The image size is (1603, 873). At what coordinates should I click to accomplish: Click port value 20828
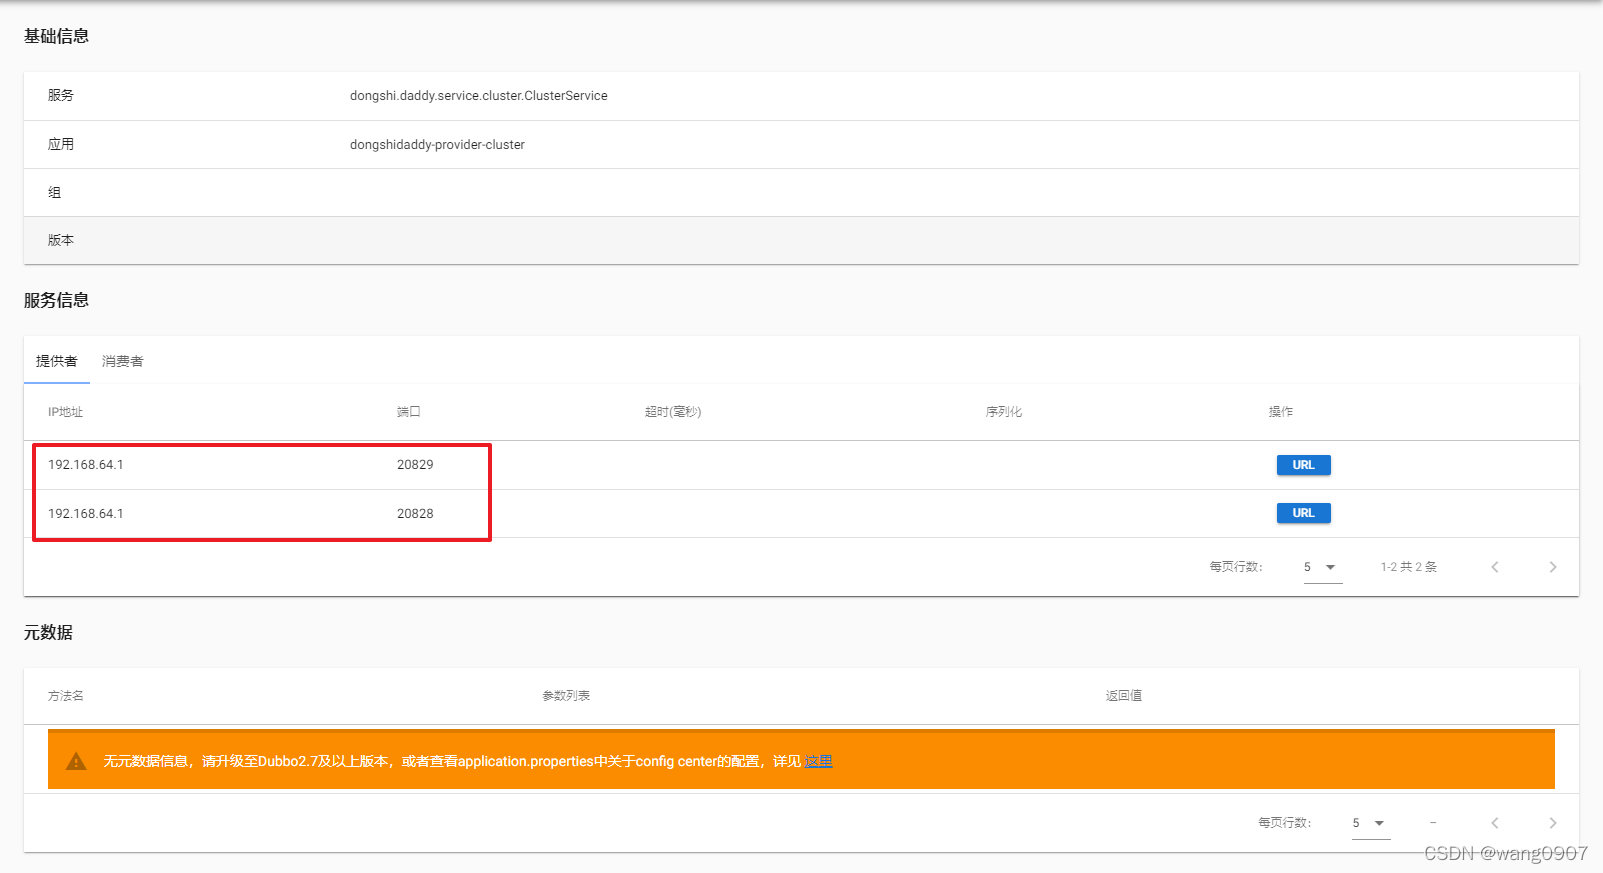pyautogui.click(x=415, y=514)
